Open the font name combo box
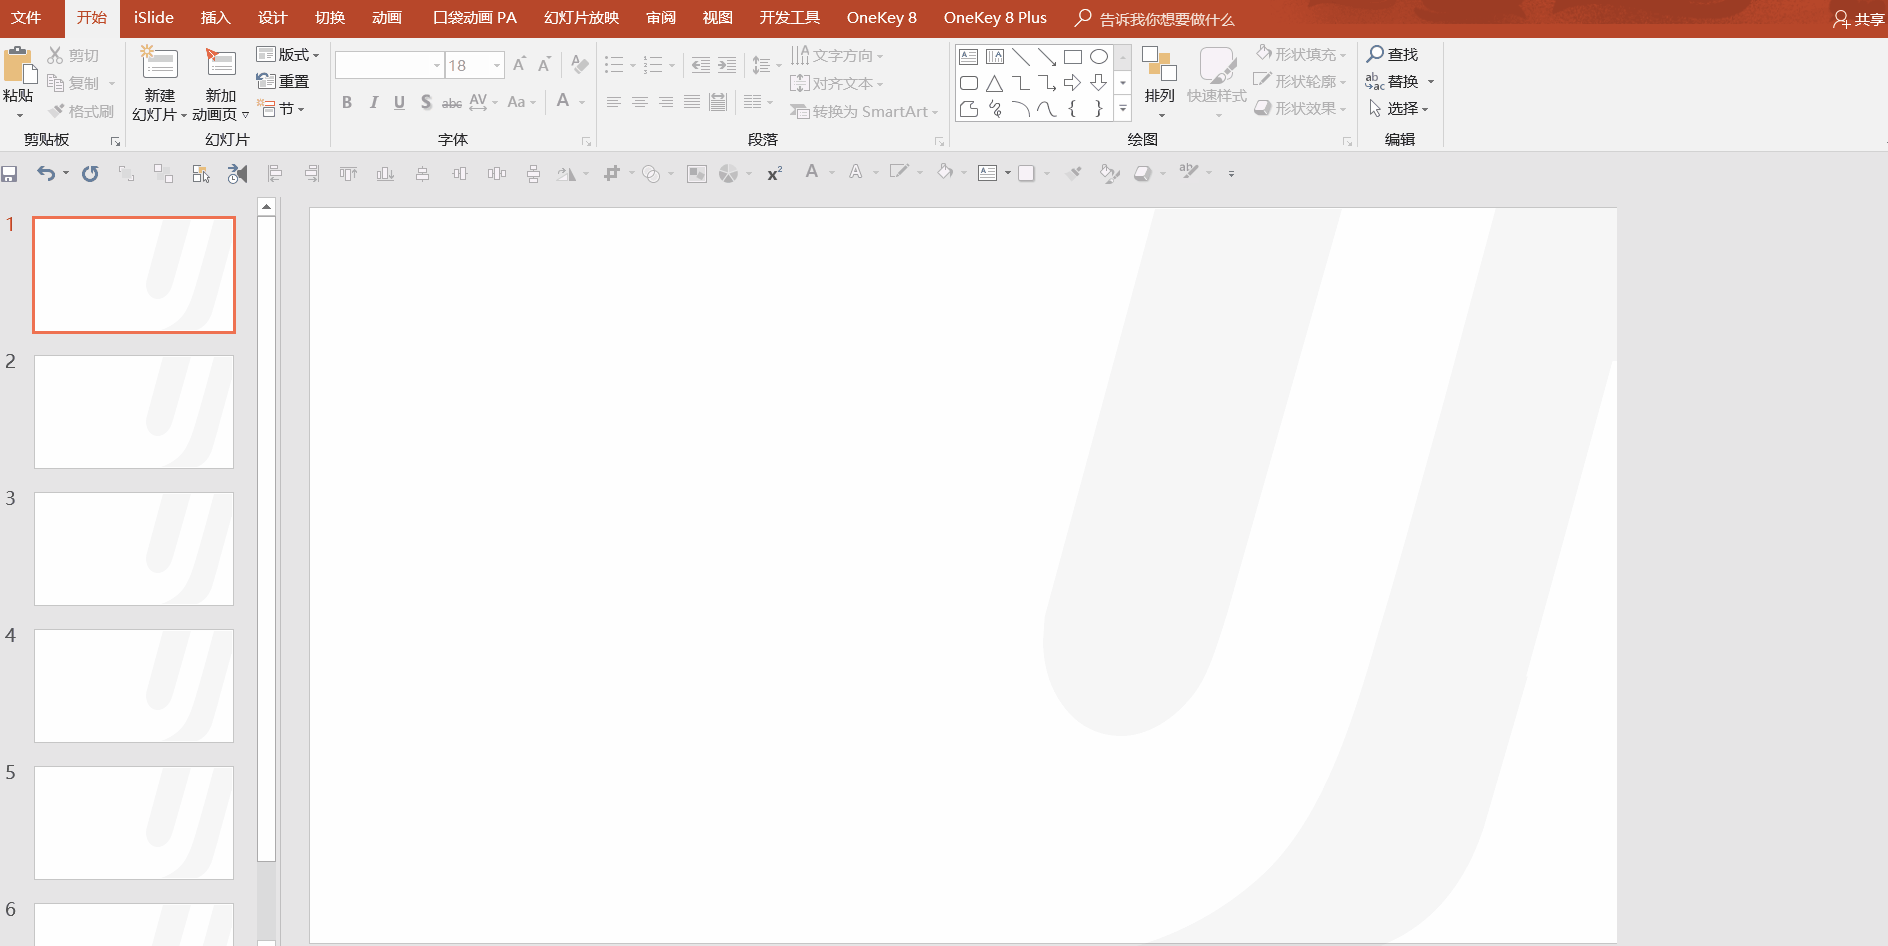Screen dimensions: 1888x946 (389, 65)
